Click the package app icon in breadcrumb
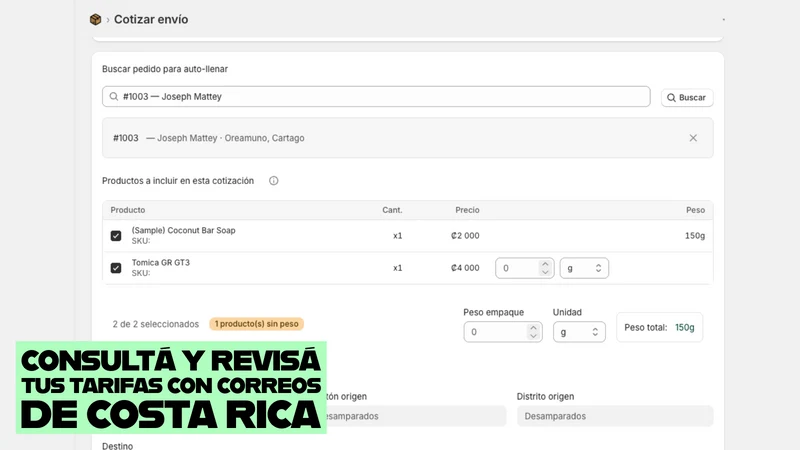Screen dimensions: 800x450 tap(95, 19)
